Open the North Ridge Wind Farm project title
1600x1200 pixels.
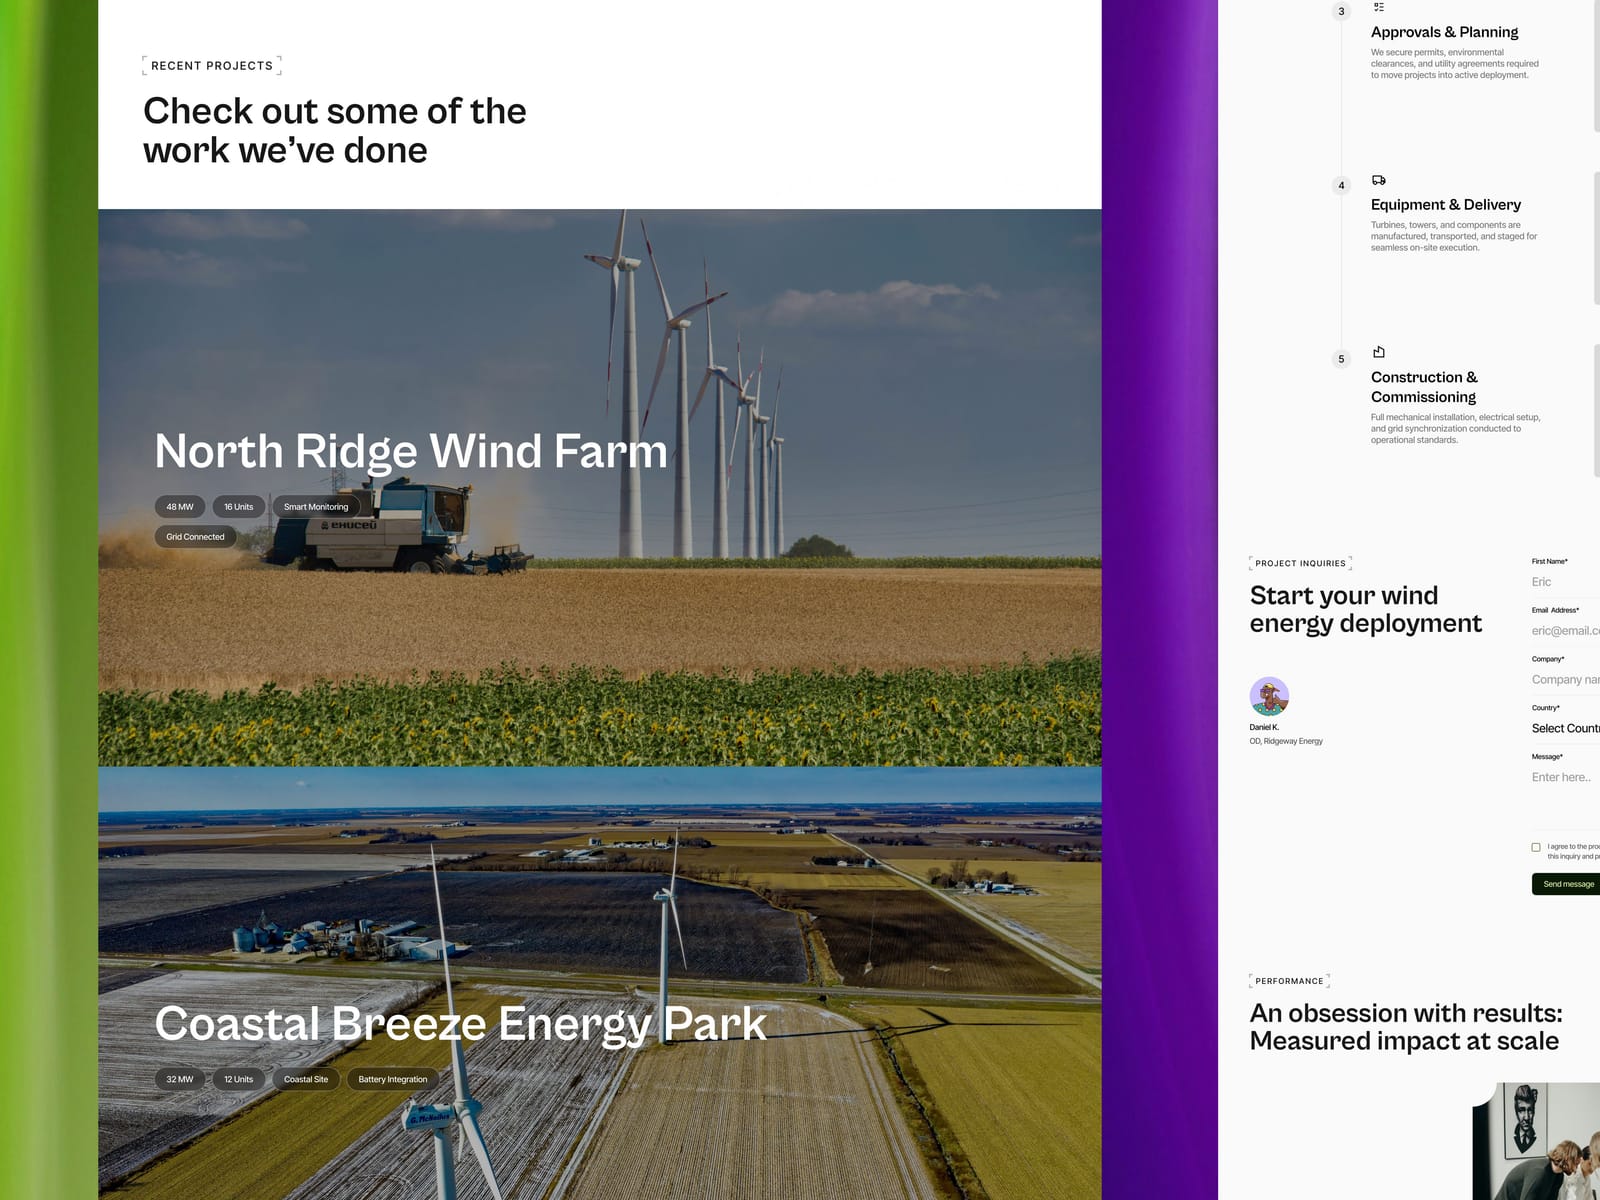[x=411, y=451]
